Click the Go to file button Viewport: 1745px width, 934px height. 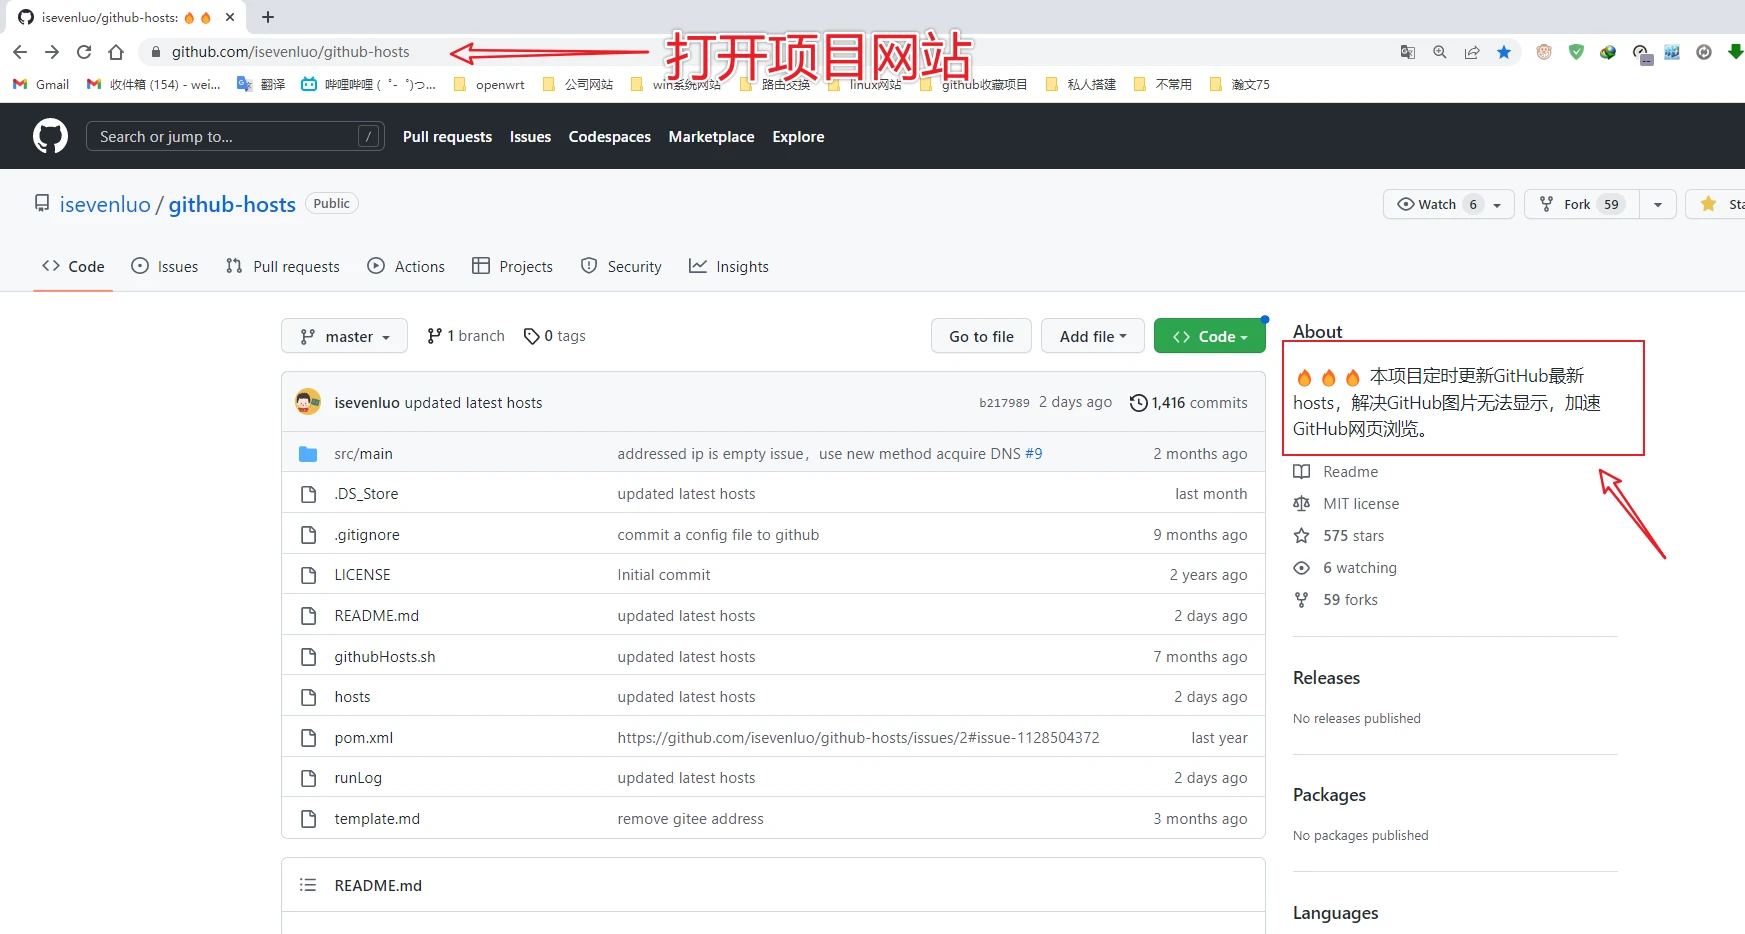coord(981,336)
